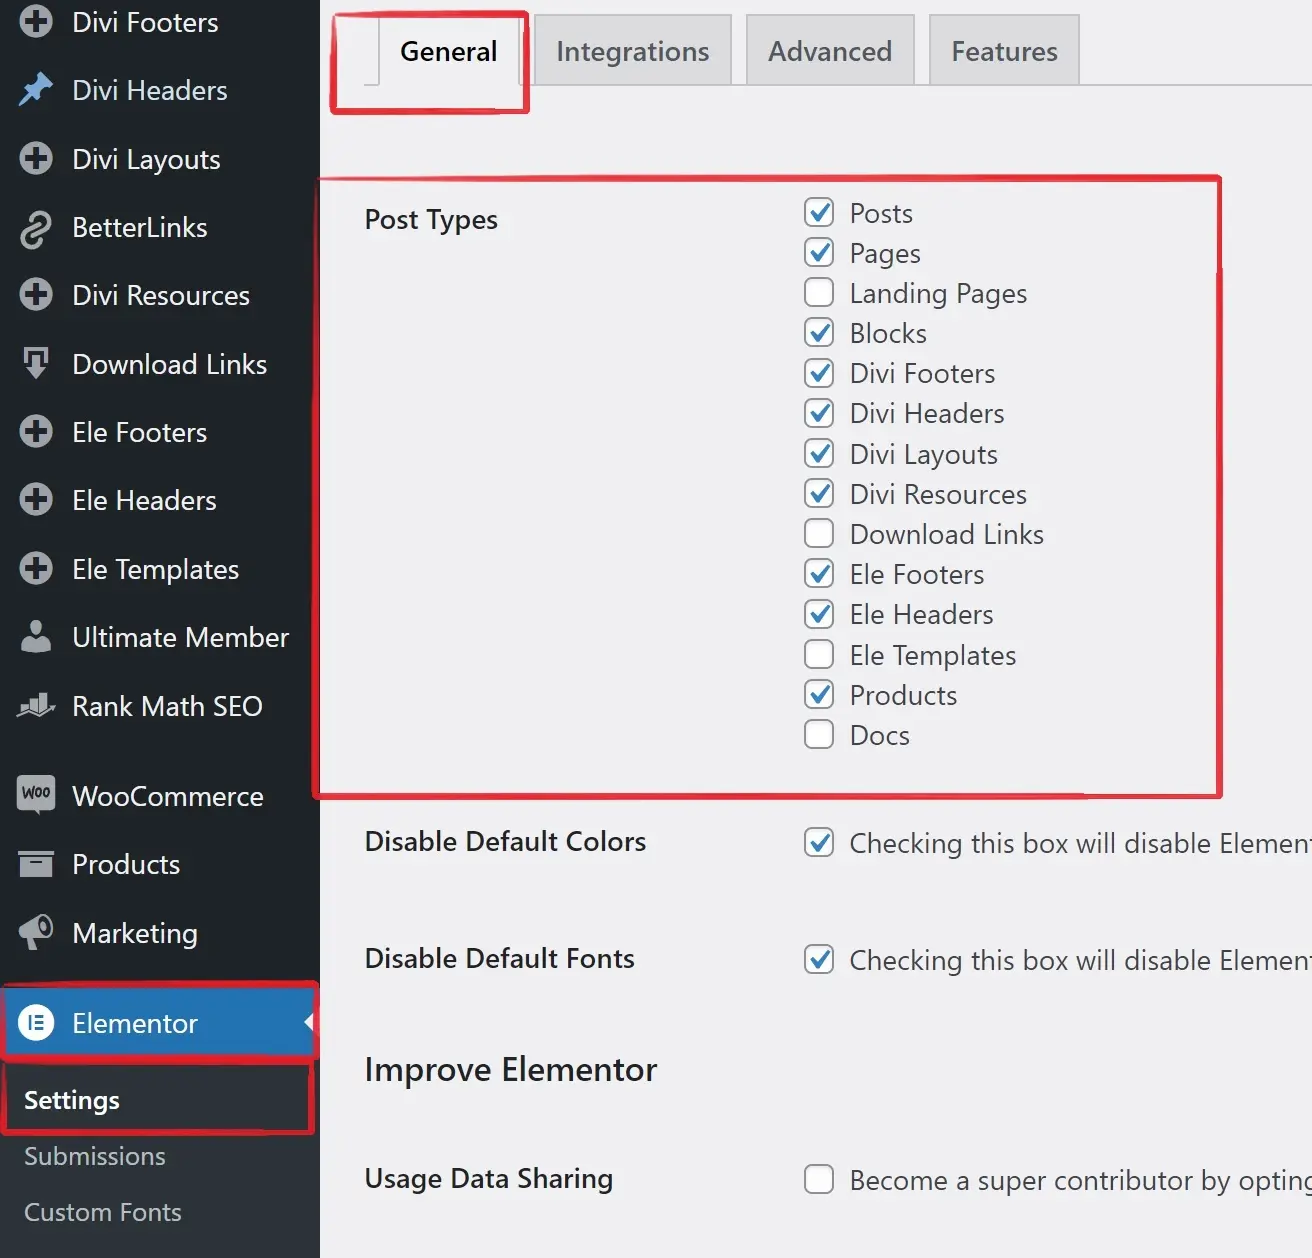Toggle Ele Headers post type checkbox

click(819, 613)
